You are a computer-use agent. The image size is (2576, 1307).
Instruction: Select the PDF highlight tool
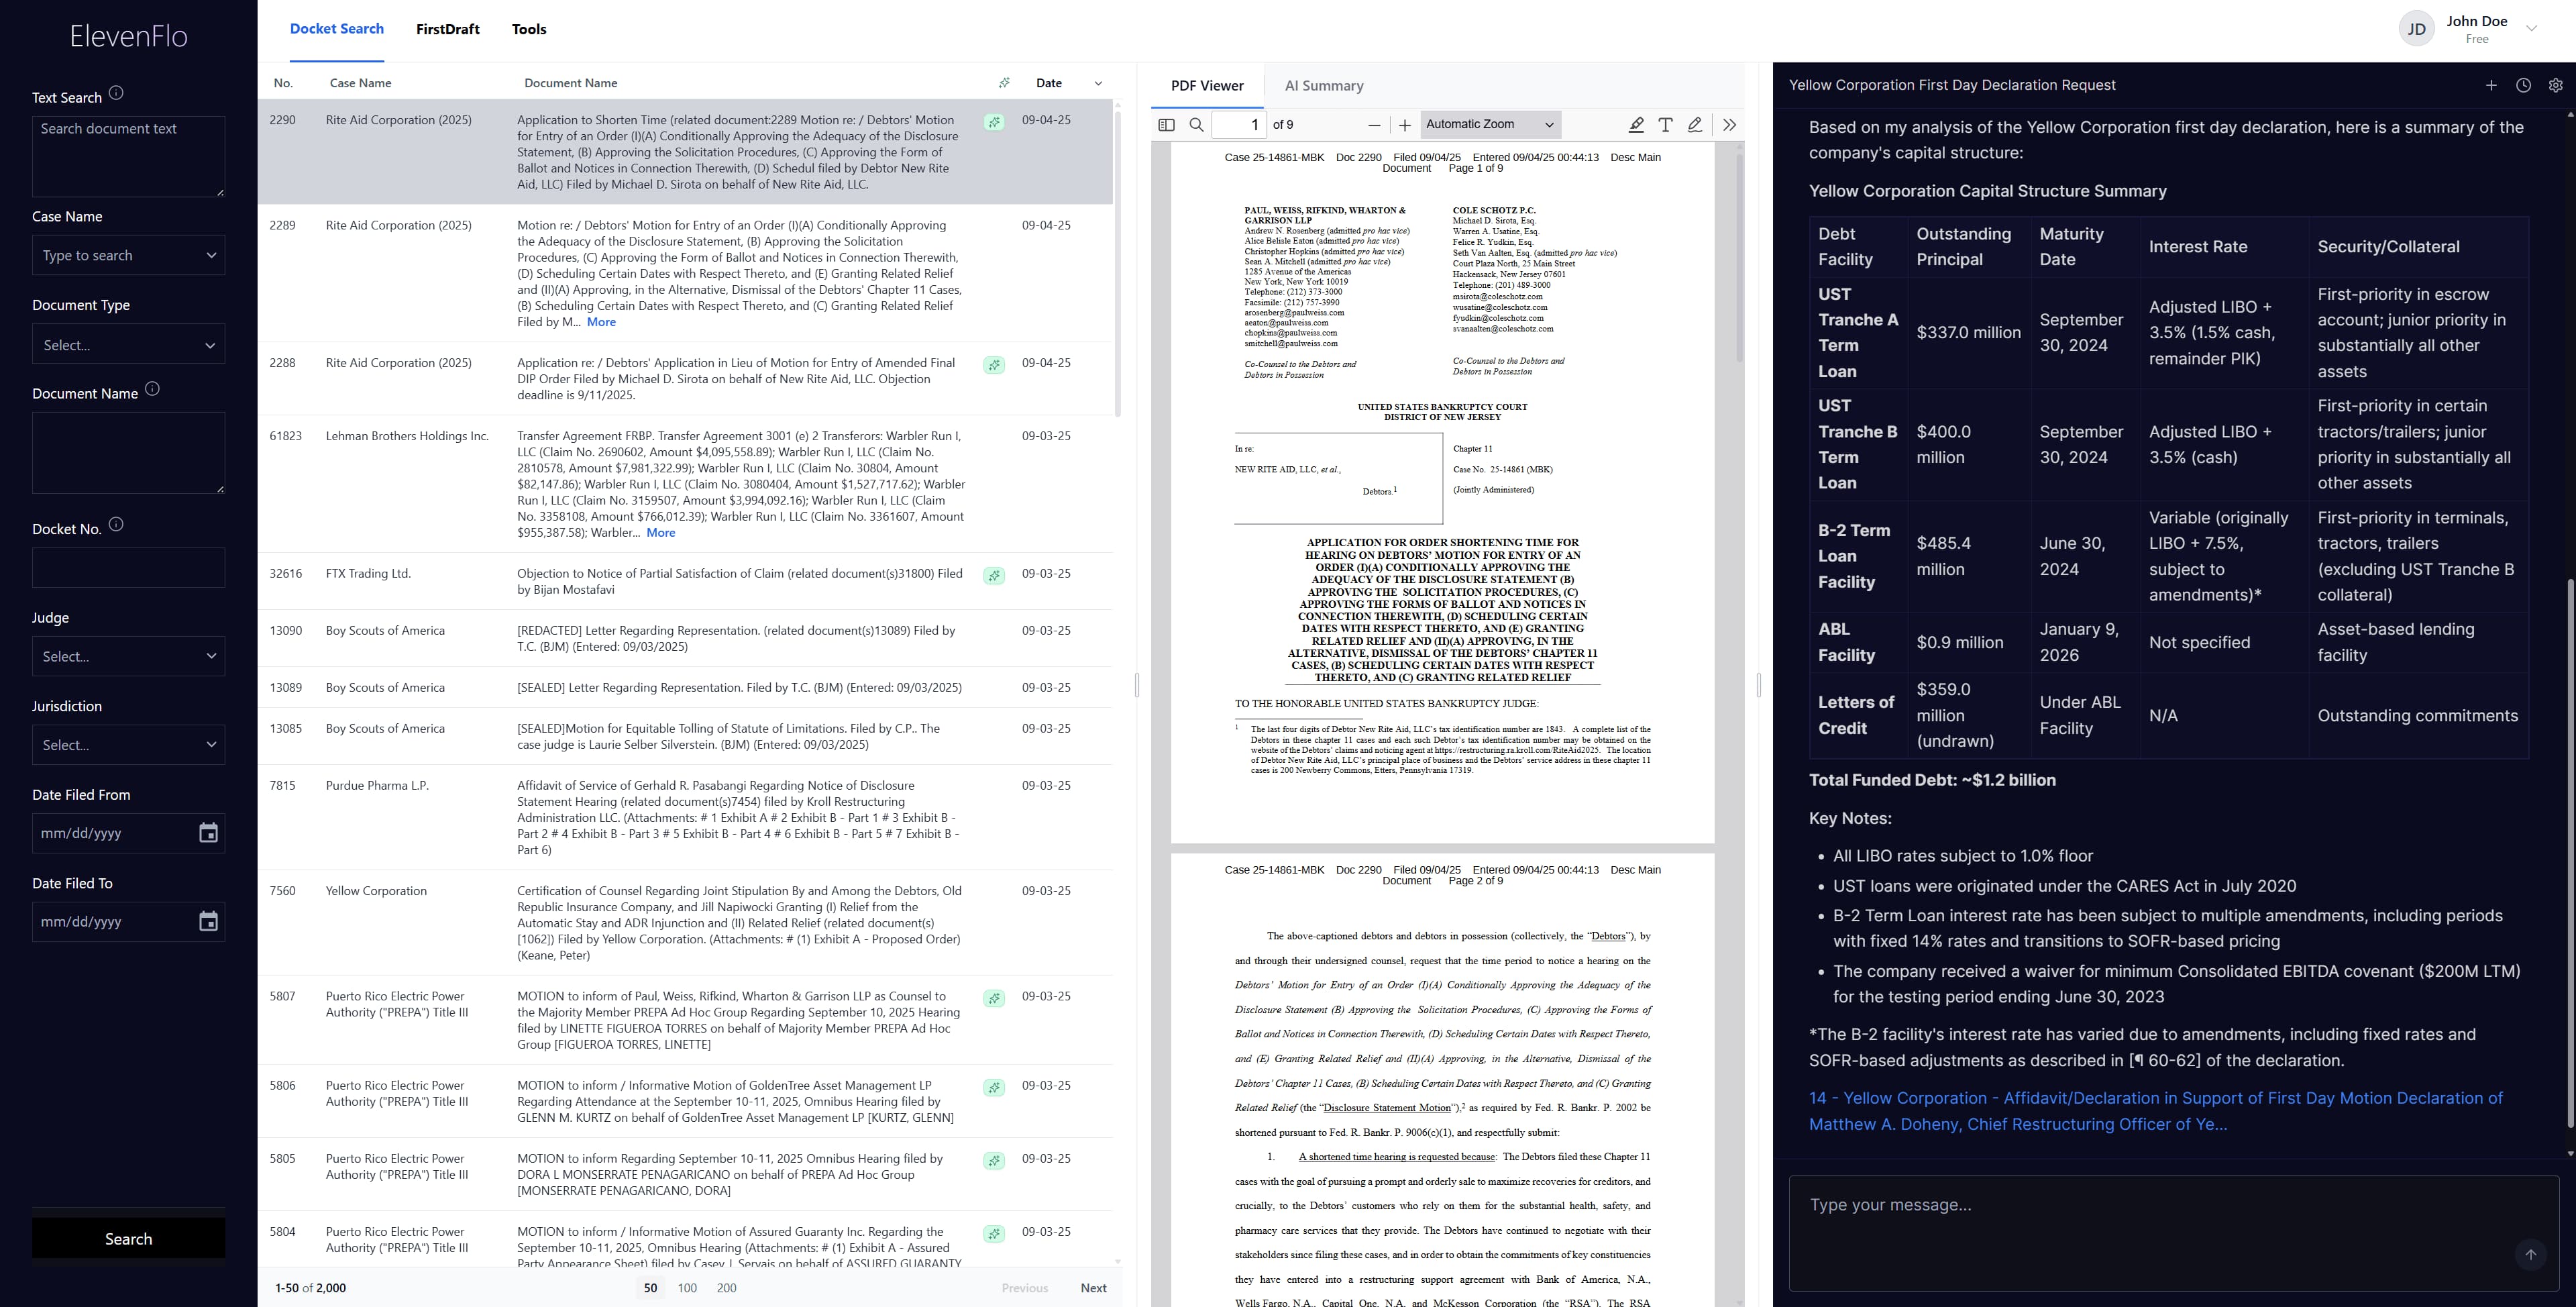(1636, 125)
